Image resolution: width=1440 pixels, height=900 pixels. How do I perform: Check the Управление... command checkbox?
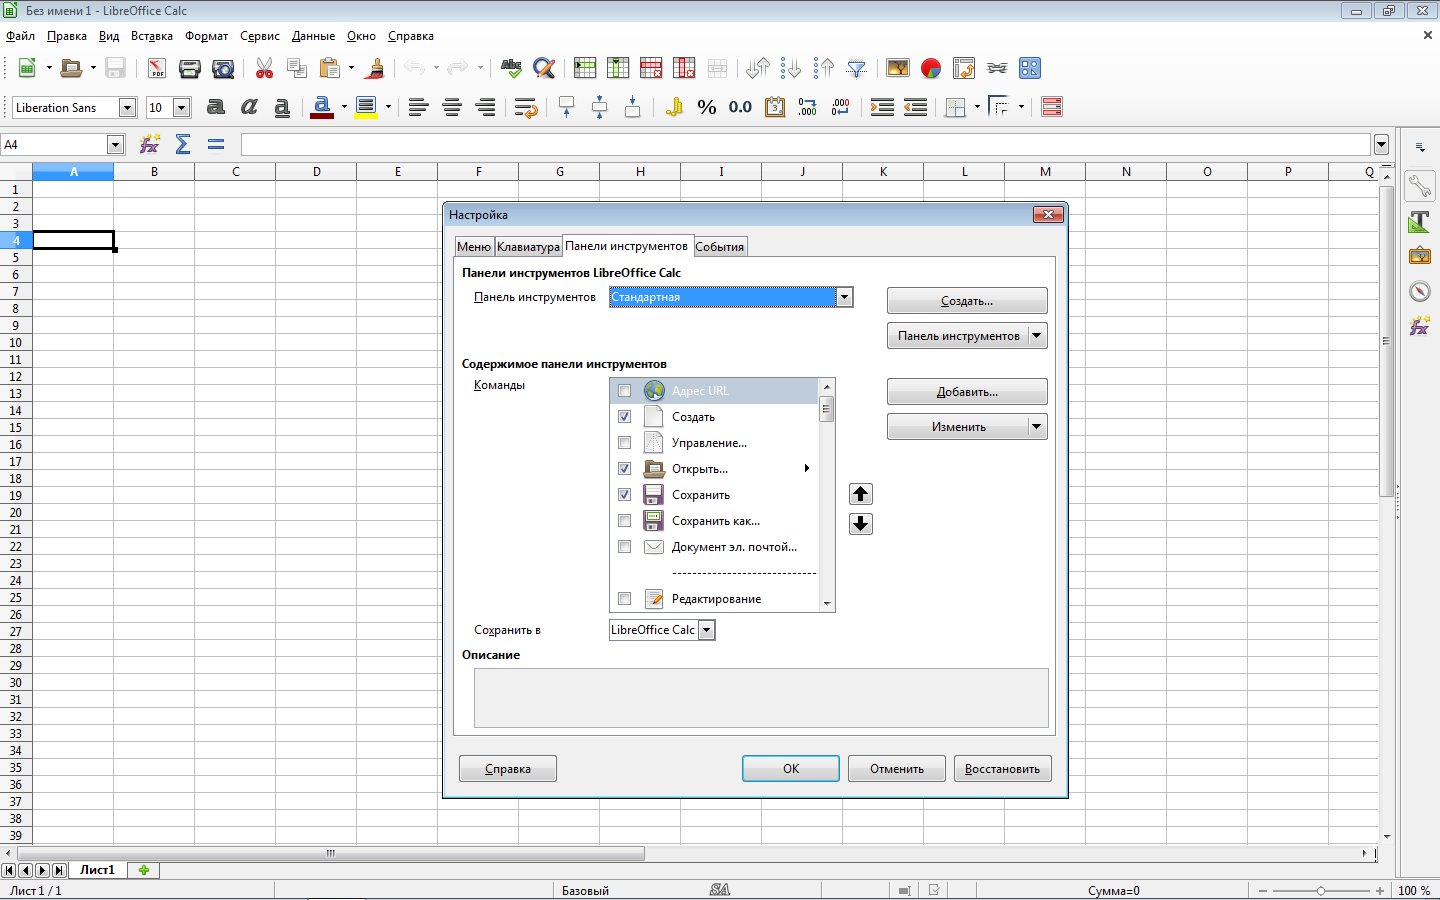(x=624, y=443)
